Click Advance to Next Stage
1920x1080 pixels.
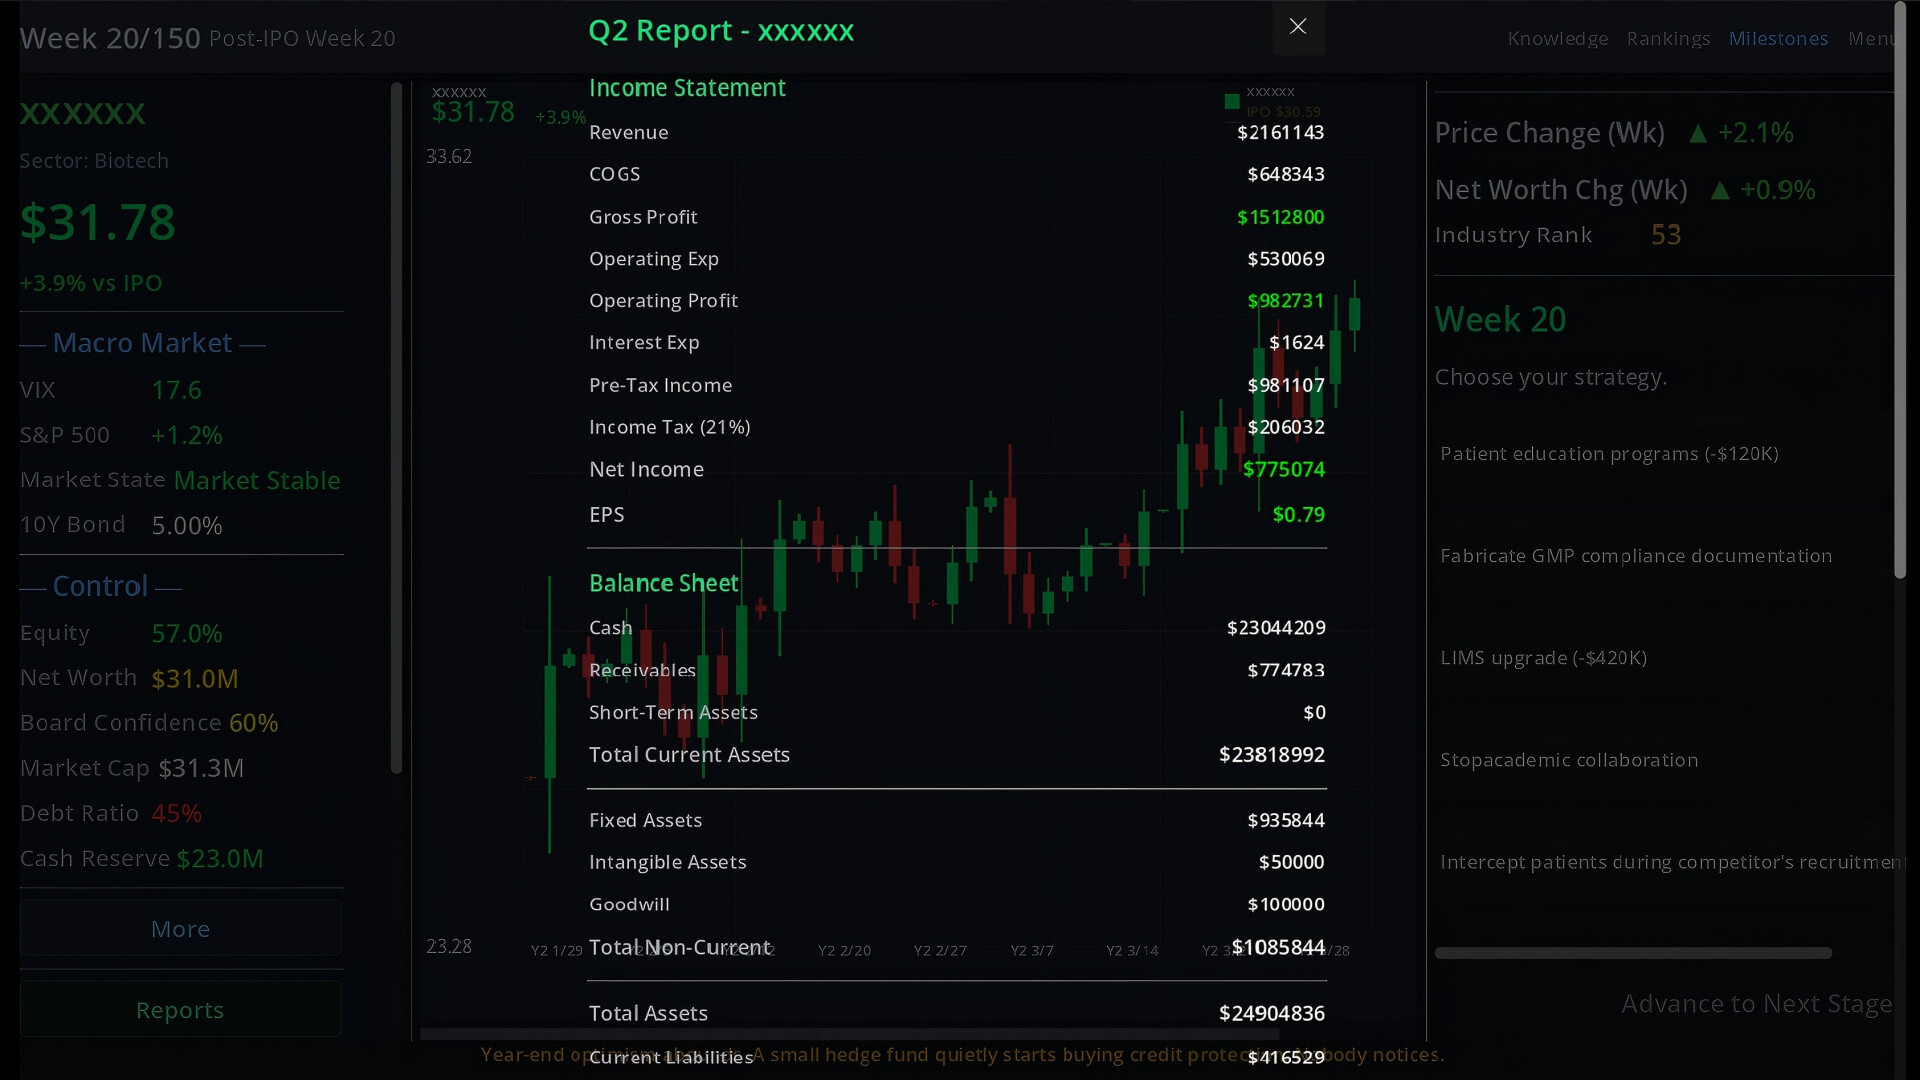[1756, 1003]
